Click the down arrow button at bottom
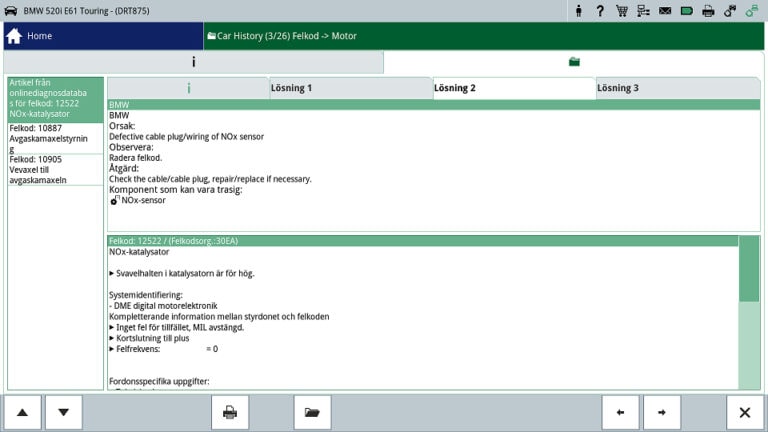 (x=64, y=412)
